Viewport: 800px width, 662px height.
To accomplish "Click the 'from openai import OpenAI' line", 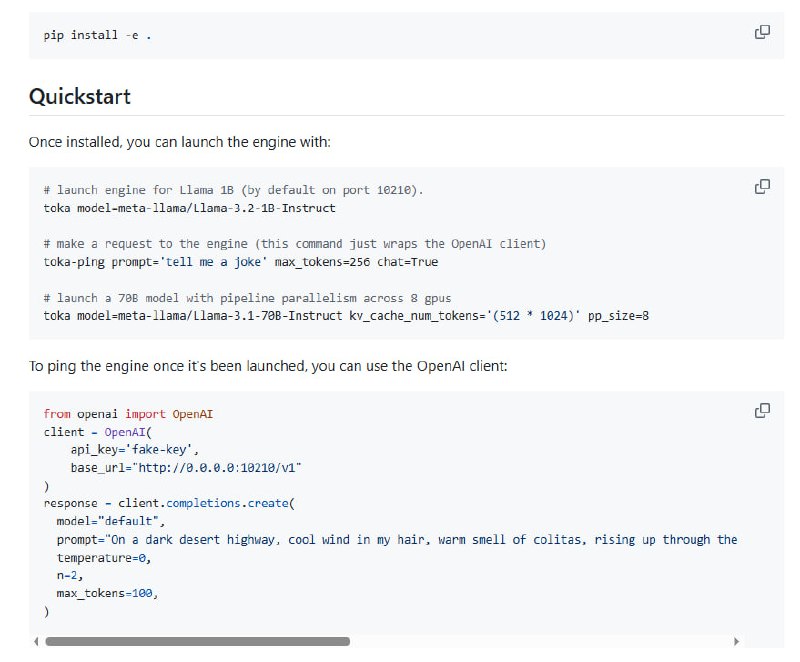I will (128, 414).
